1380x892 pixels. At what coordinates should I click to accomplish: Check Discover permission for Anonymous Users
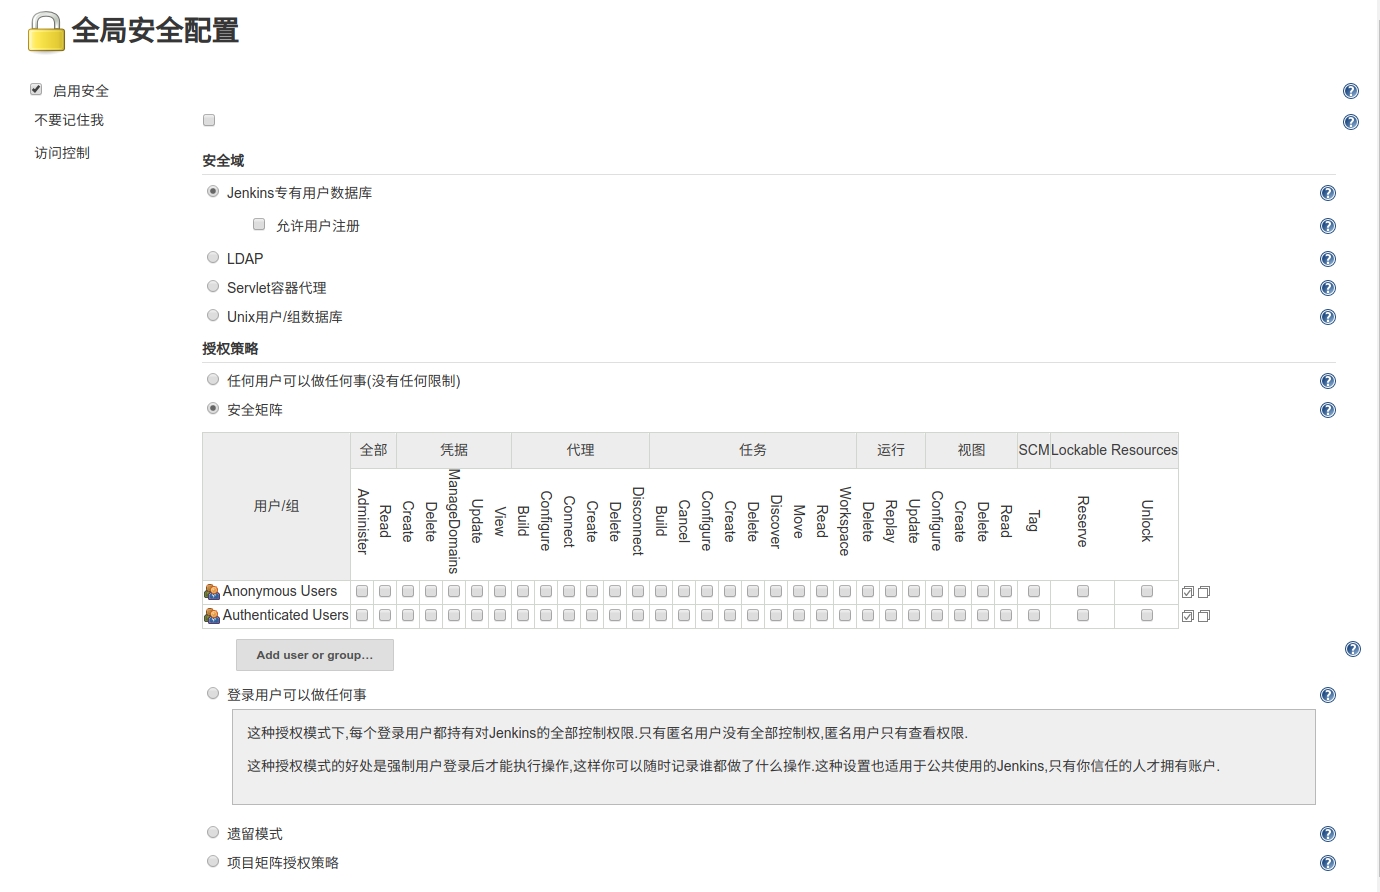click(776, 591)
